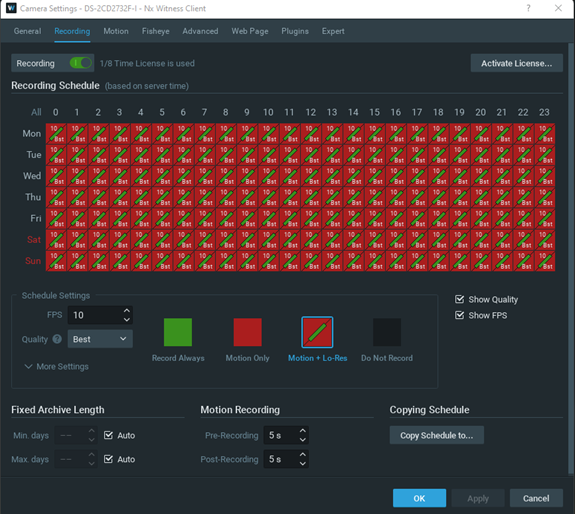The image size is (575, 514).
Task: Select the Tuesday hour 1 schedule cell
Action: tap(77, 155)
